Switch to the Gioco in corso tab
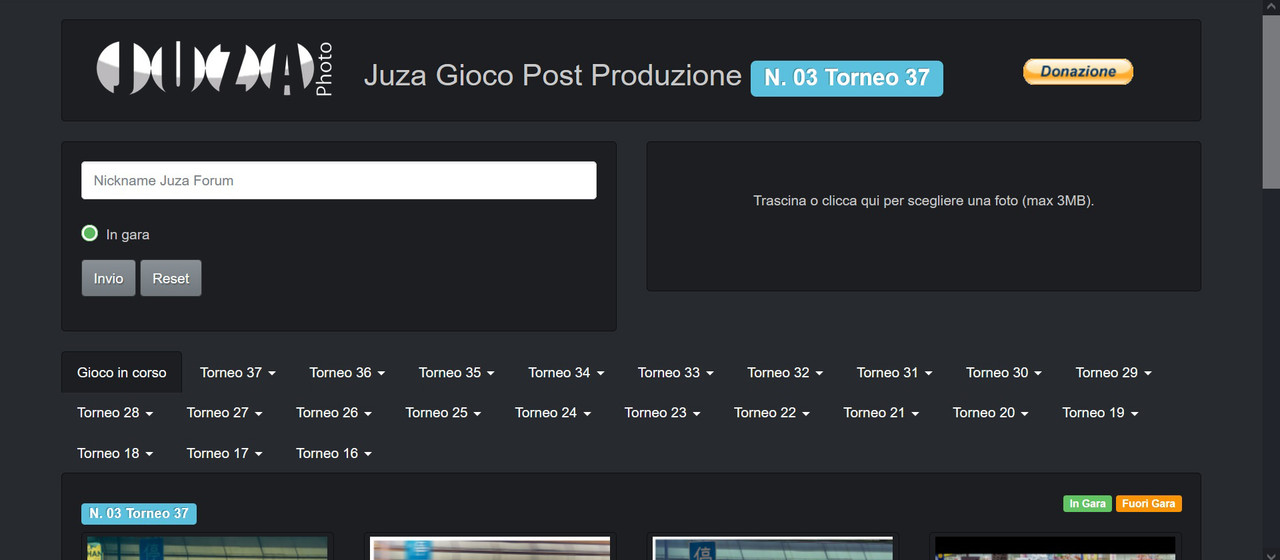The width and height of the screenshot is (1280, 560). (122, 372)
